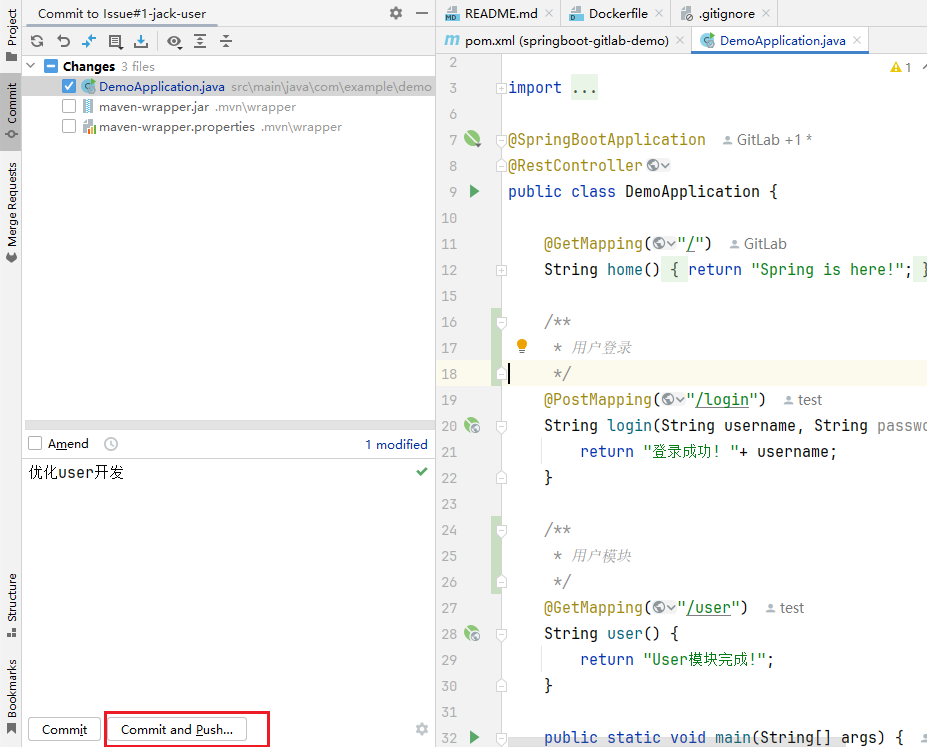Switch to the pom.xml editor tab

click(566, 40)
